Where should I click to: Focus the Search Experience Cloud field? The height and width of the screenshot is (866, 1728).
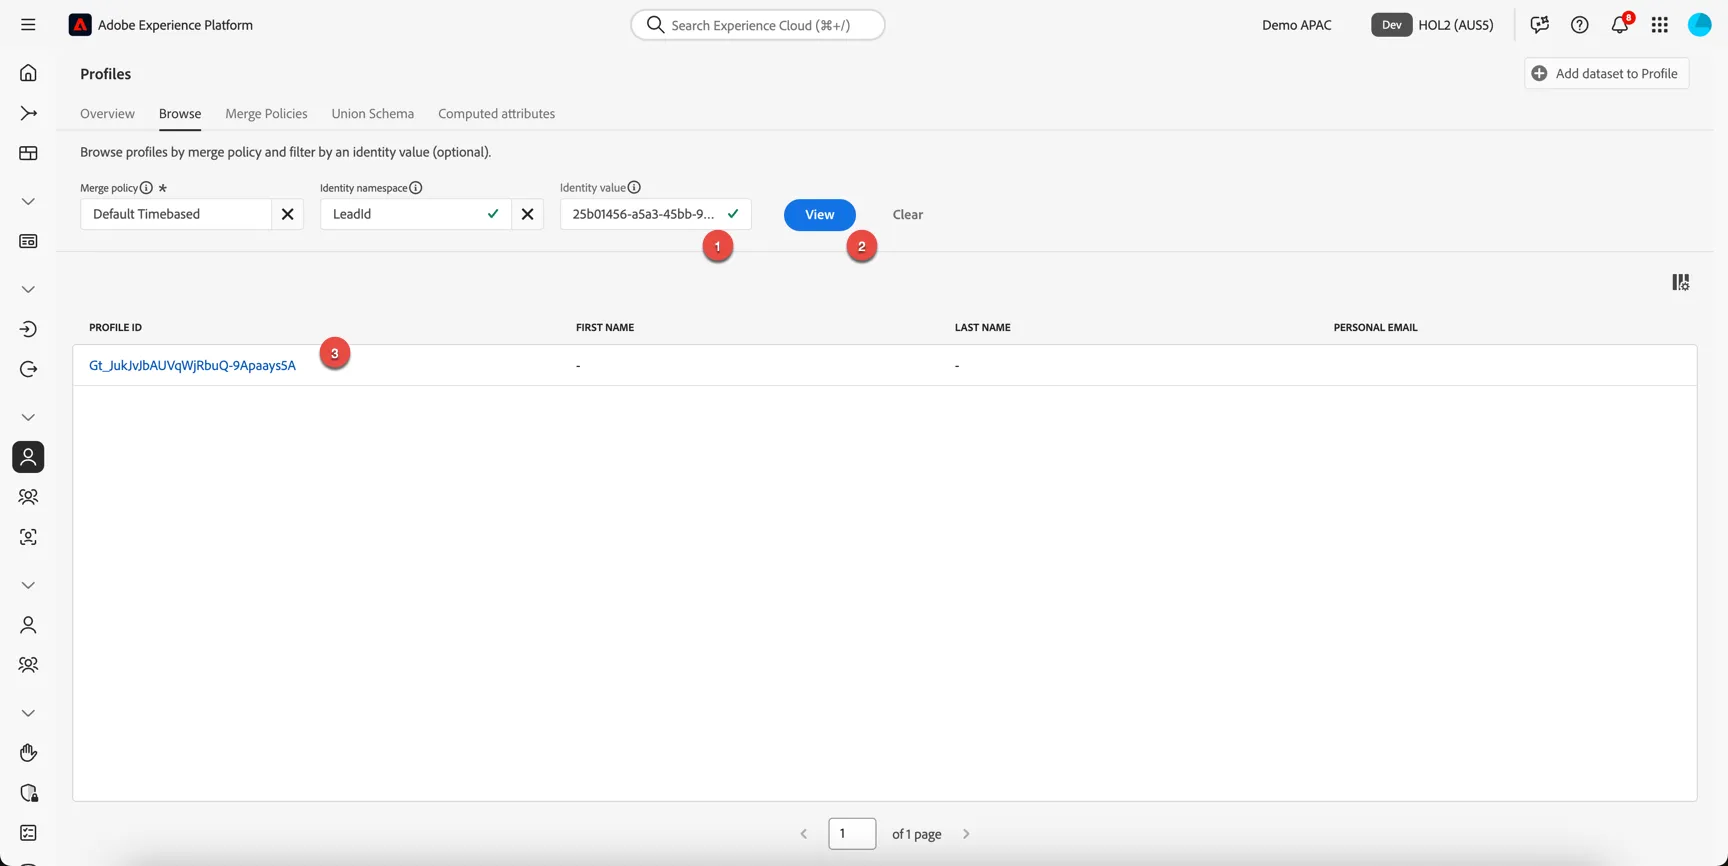click(758, 25)
